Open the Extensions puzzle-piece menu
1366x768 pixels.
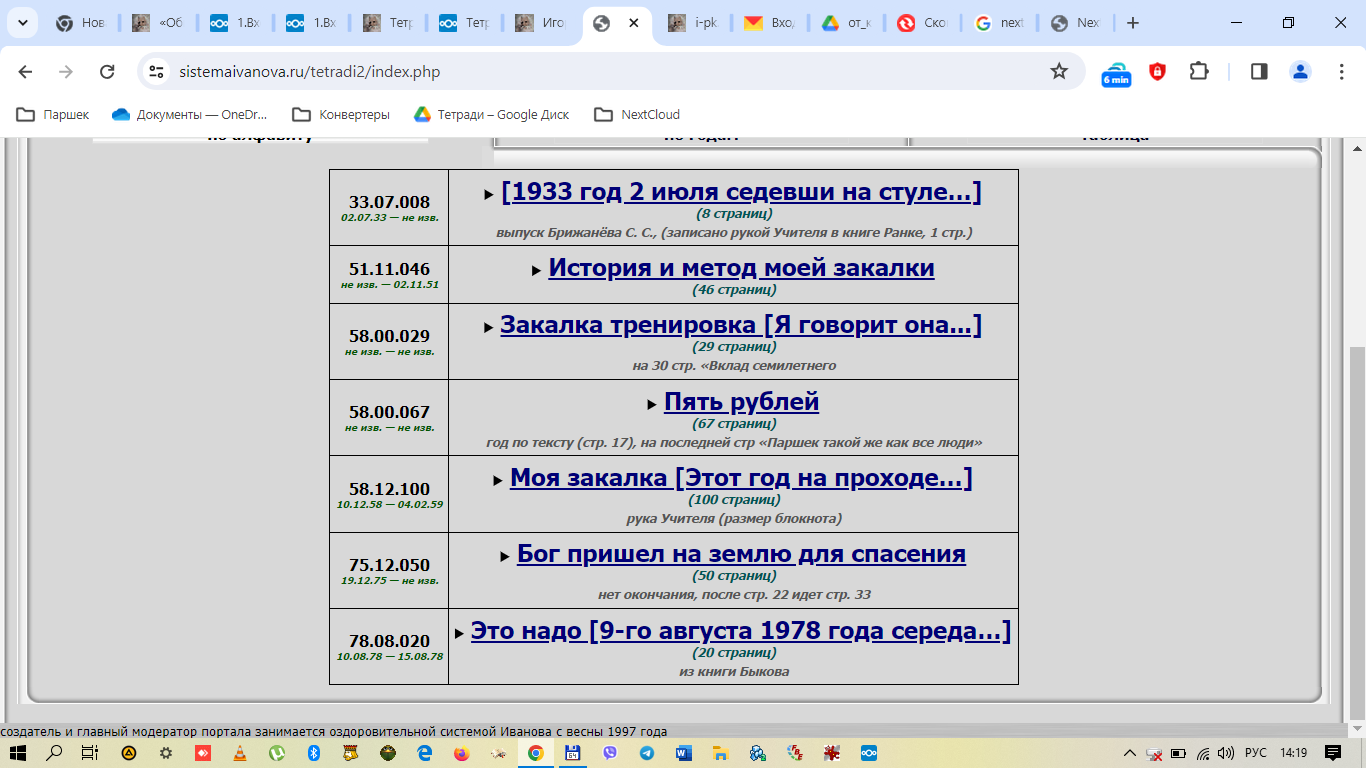[1198, 71]
